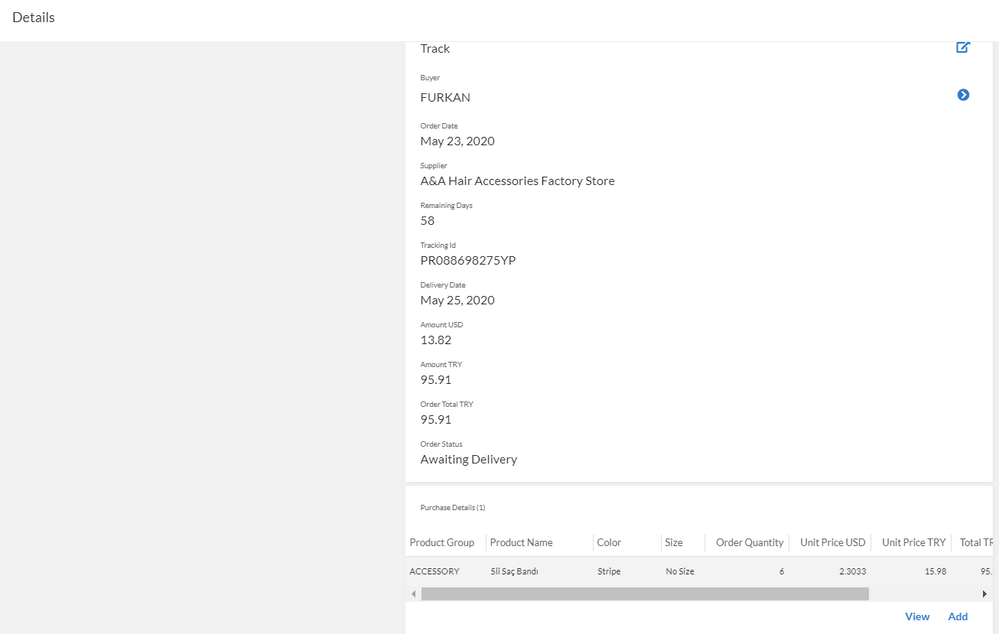Click the No Size cell
999x634 pixels.
(x=680, y=572)
